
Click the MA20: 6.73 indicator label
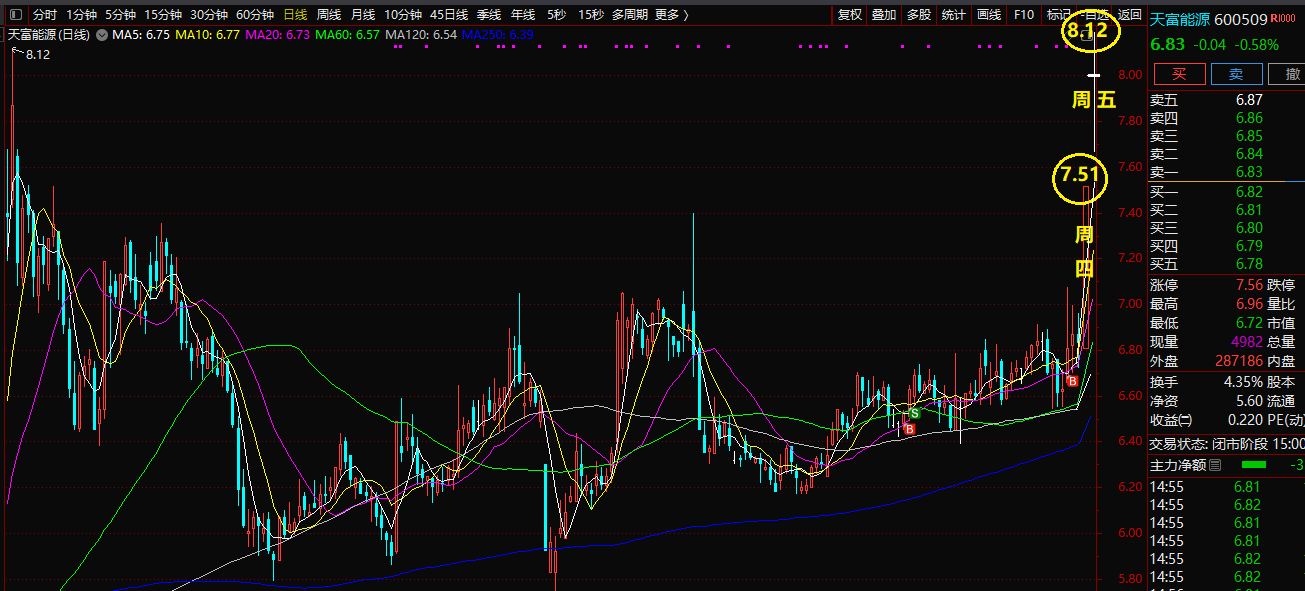[277, 34]
